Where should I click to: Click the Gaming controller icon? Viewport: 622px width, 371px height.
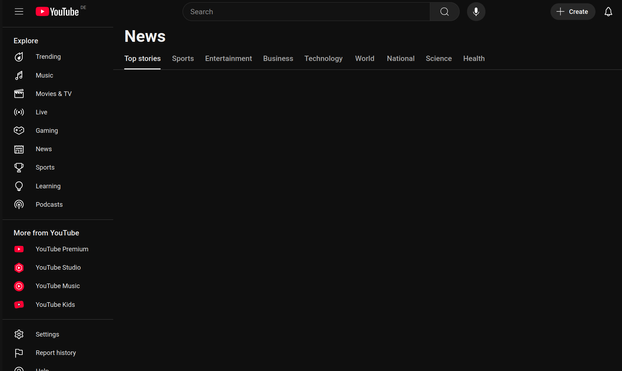click(19, 131)
